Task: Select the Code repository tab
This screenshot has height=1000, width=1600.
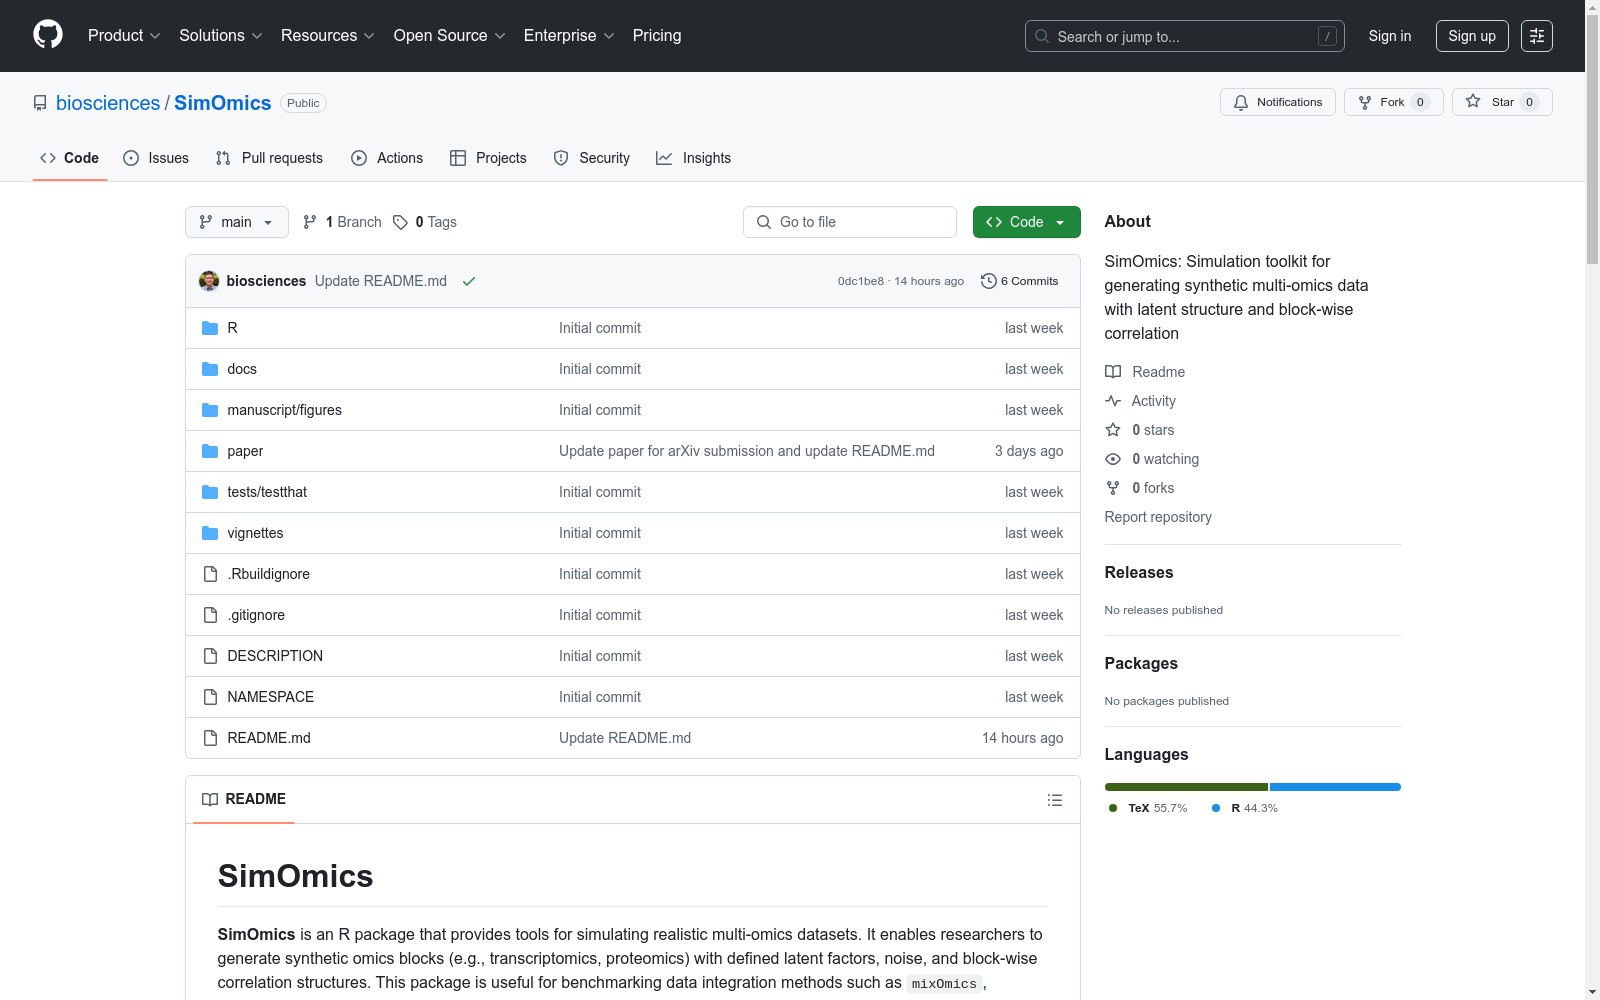Action: 70,158
